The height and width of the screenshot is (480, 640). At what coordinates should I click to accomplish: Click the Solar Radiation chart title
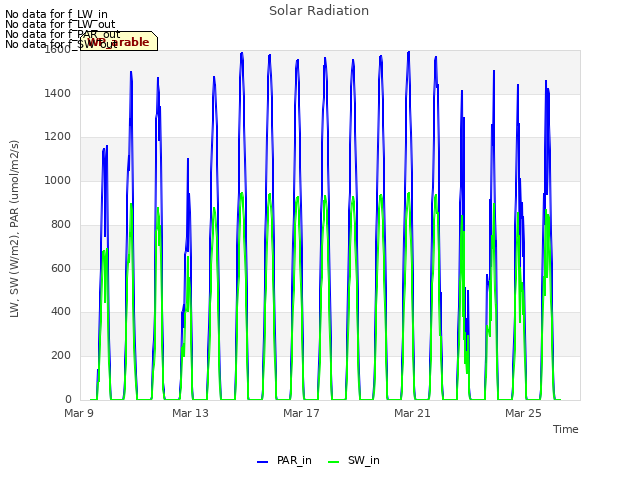coord(319,11)
